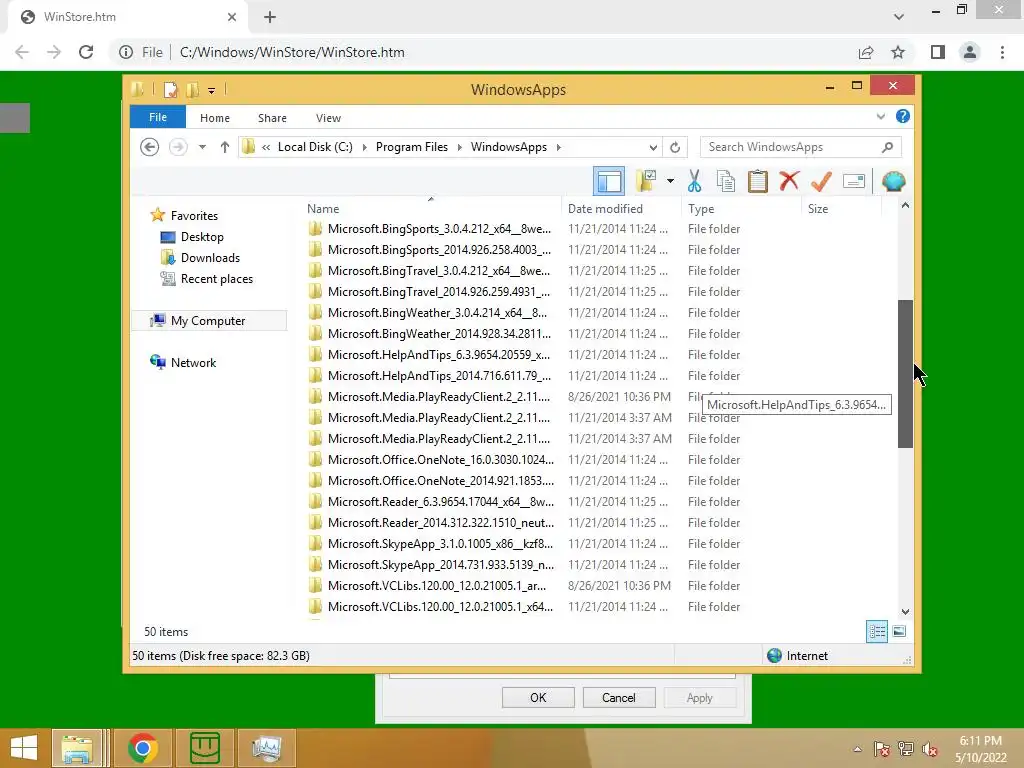1024x768 pixels.
Task: Click the Properties quick access icon in title bar
Action: pos(170,89)
